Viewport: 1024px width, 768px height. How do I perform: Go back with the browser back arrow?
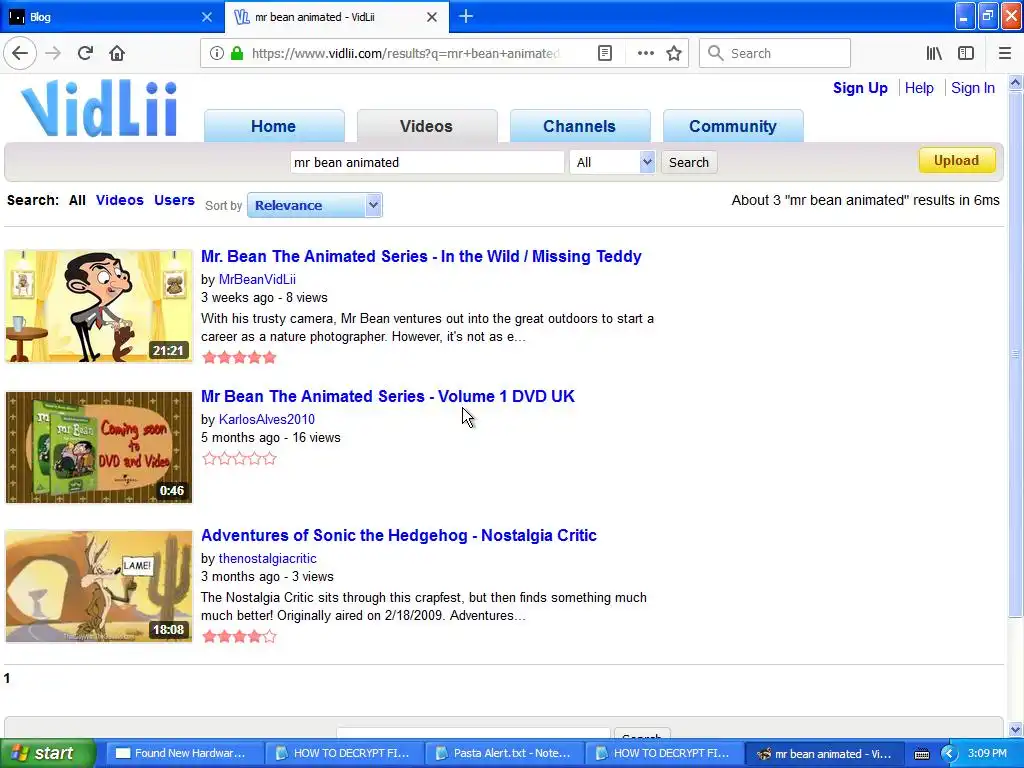pos(20,54)
